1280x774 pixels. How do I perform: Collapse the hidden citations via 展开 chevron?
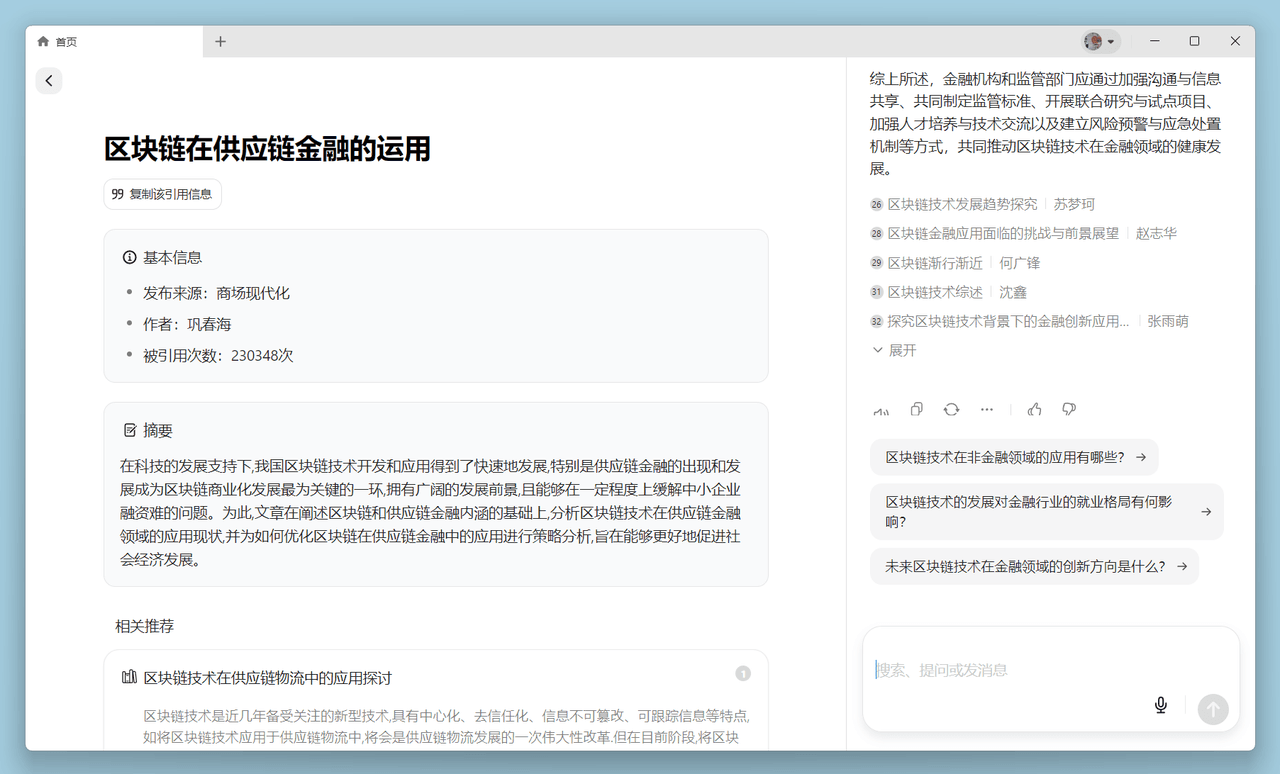click(878, 349)
